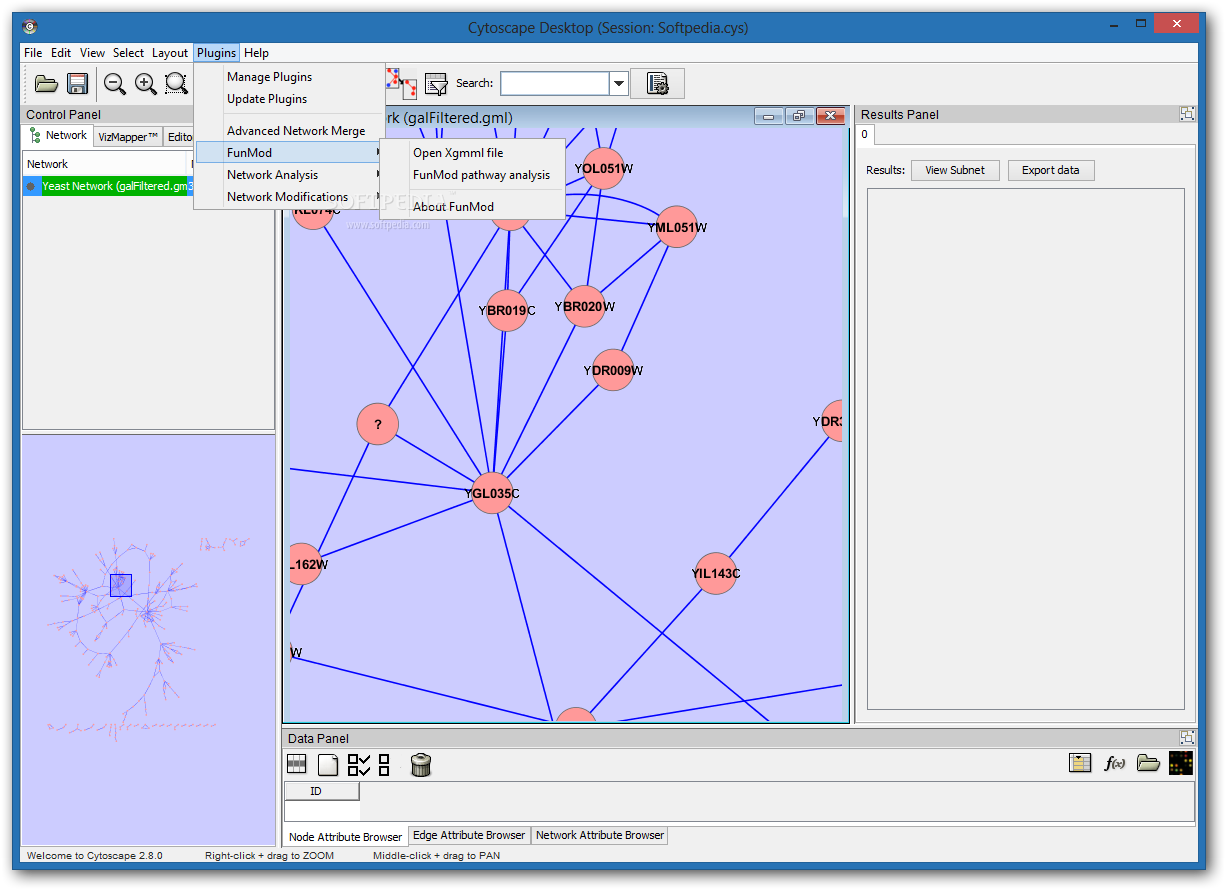The width and height of the screenshot is (1226, 890).
Task: Select node YBR019C
Action: click(507, 310)
